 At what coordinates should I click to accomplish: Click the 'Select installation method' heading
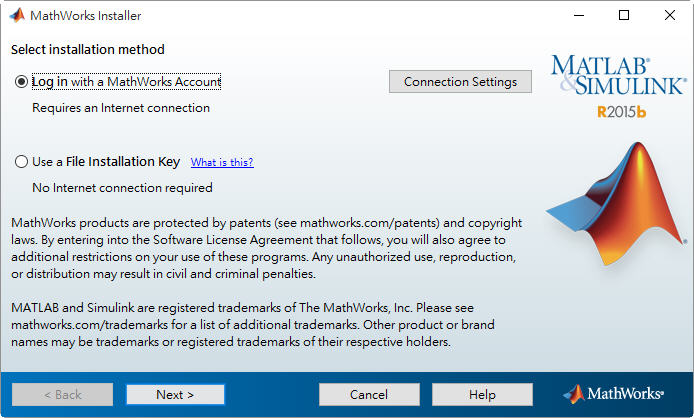pos(88,49)
